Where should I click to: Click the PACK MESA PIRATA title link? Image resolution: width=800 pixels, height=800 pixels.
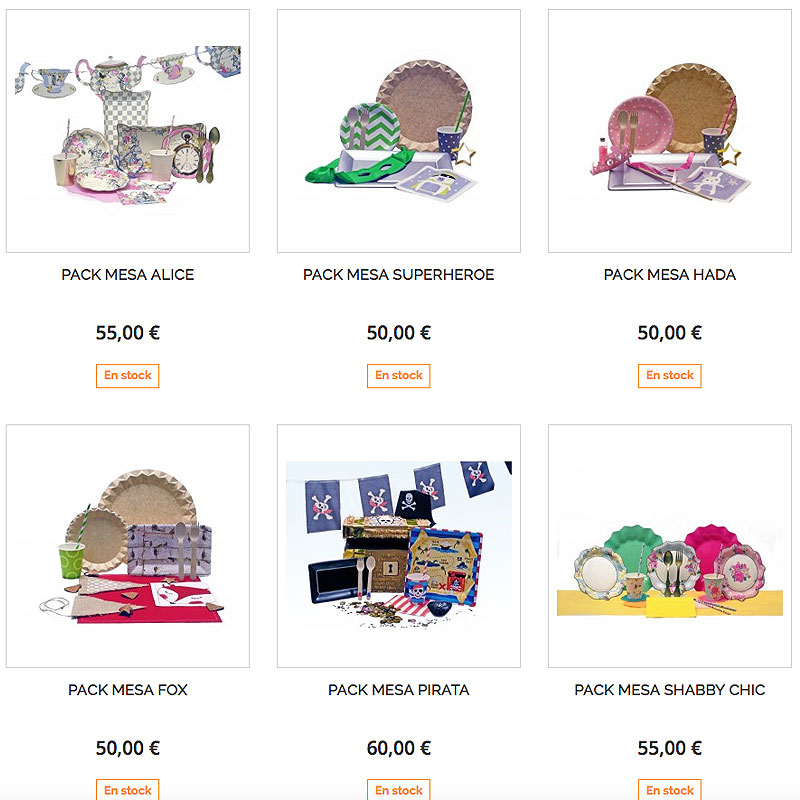pos(398,690)
